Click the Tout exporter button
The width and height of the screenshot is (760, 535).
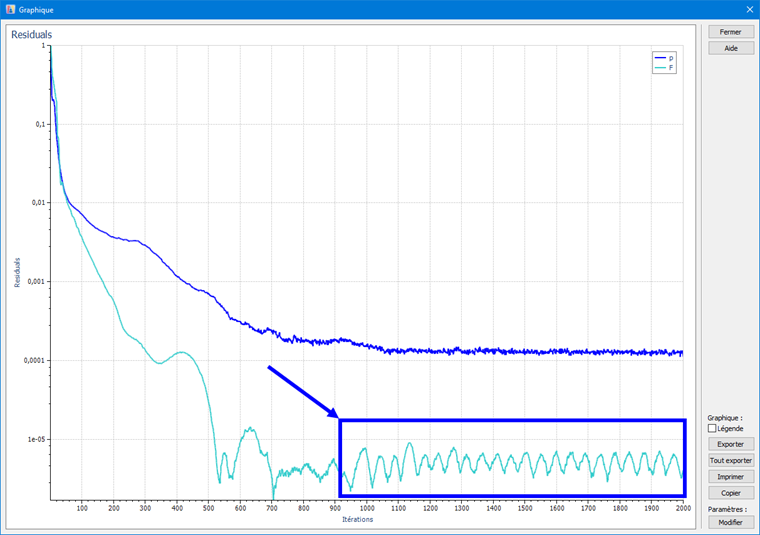tap(730, 460)
